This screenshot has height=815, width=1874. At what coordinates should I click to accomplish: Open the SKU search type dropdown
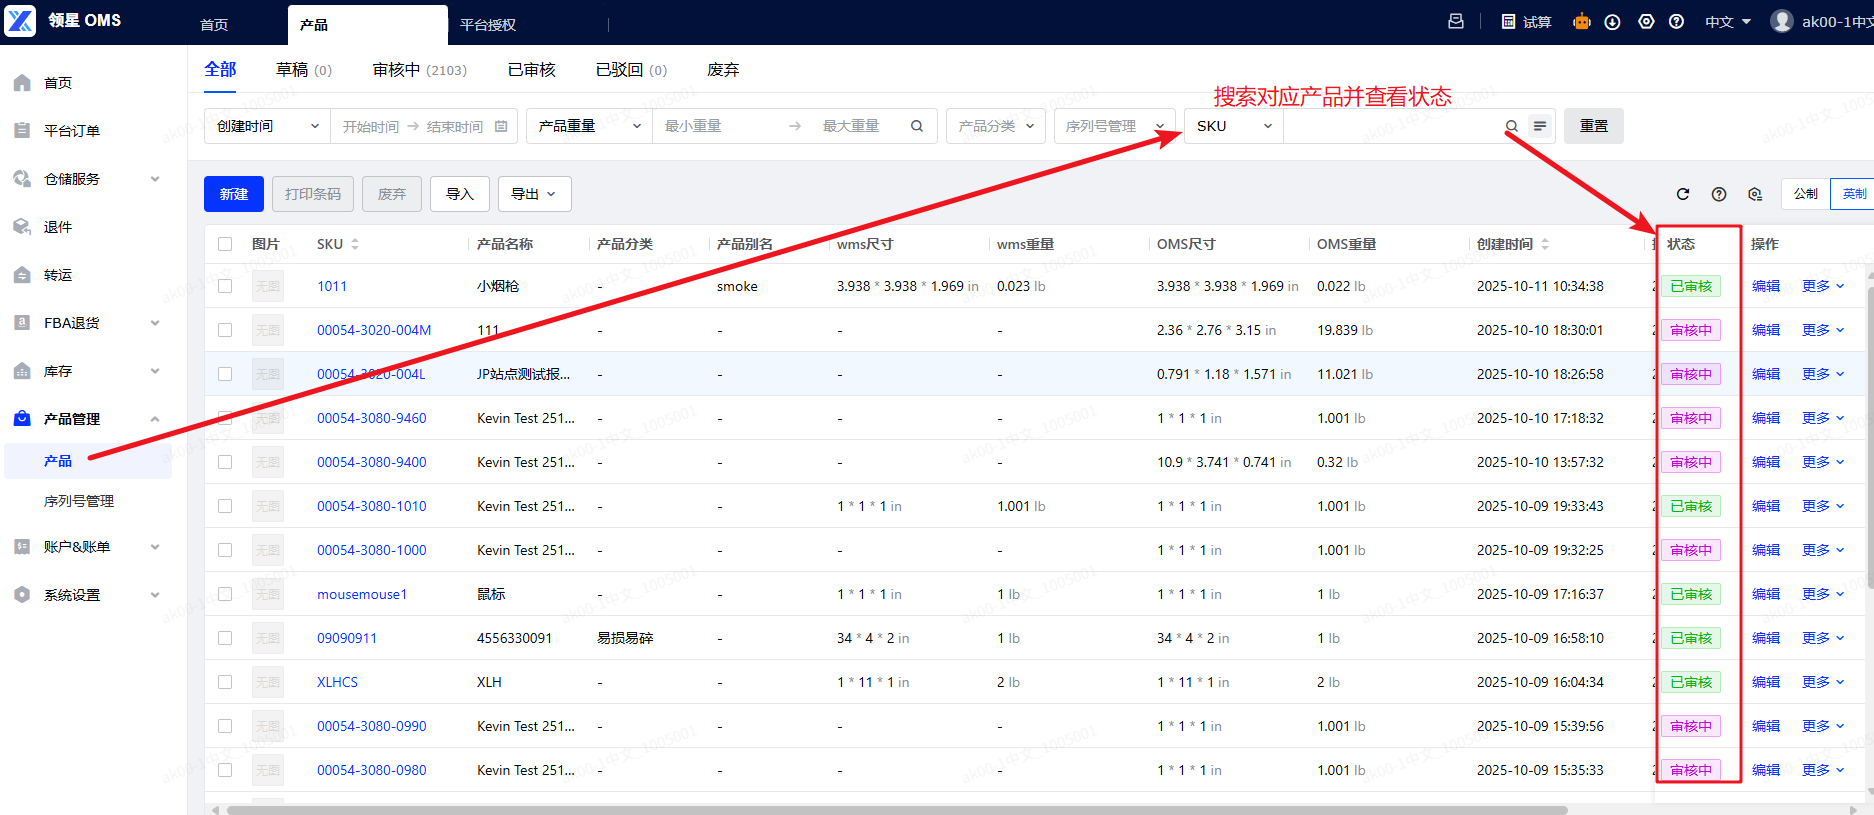(1234, 126)
